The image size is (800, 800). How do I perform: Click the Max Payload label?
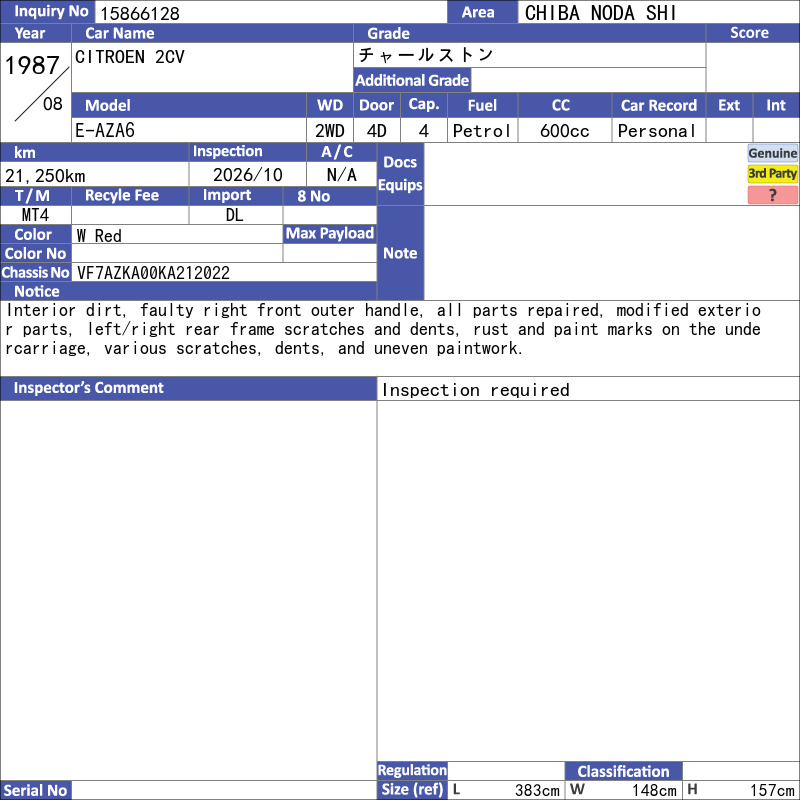pyautogui.click(x=330, y=233)
